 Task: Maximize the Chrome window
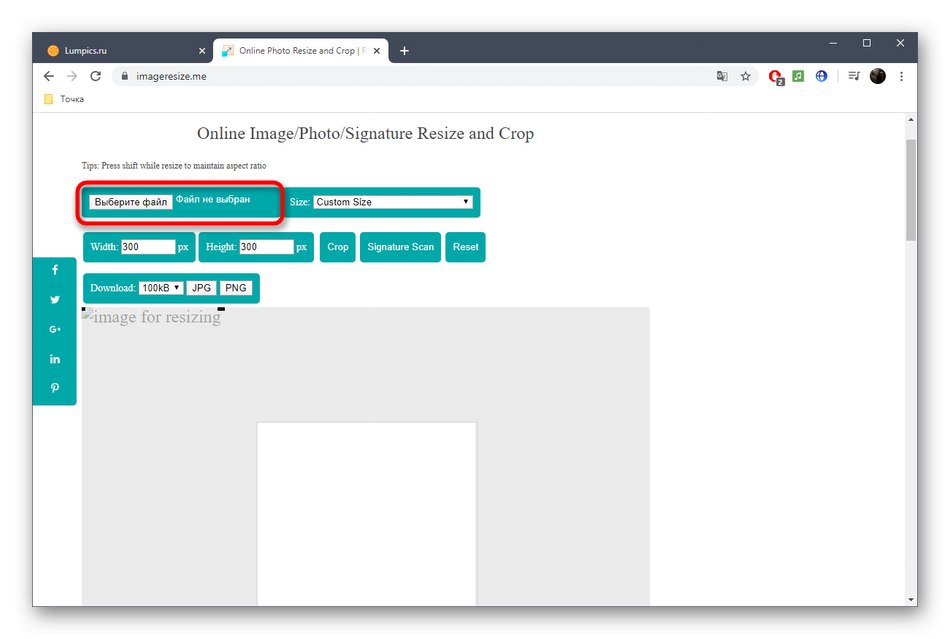pyautogui.click(x=866, y=43)
